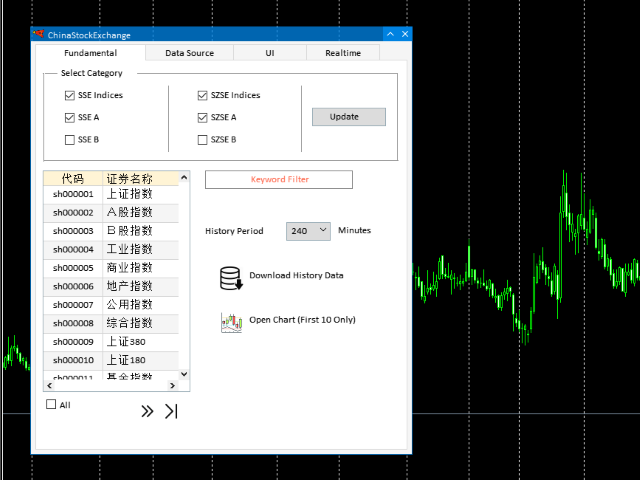The height and width of the screenshot is (480, 640).
Task: Click the 证券名称 column header
Action: coord(129,179)
